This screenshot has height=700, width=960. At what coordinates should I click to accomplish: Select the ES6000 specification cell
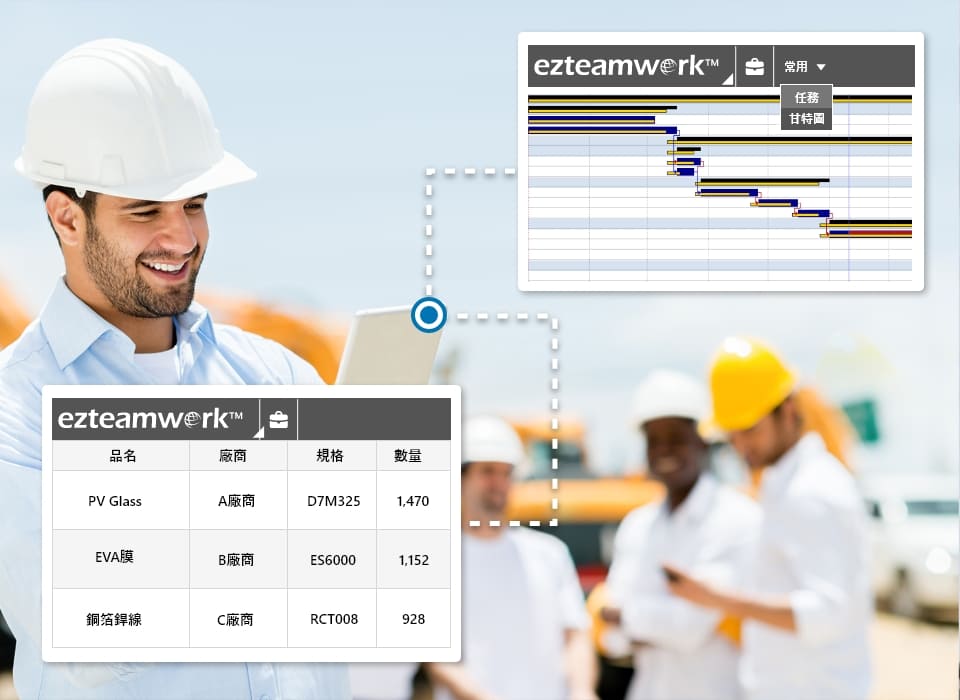(x=331, y=559)
